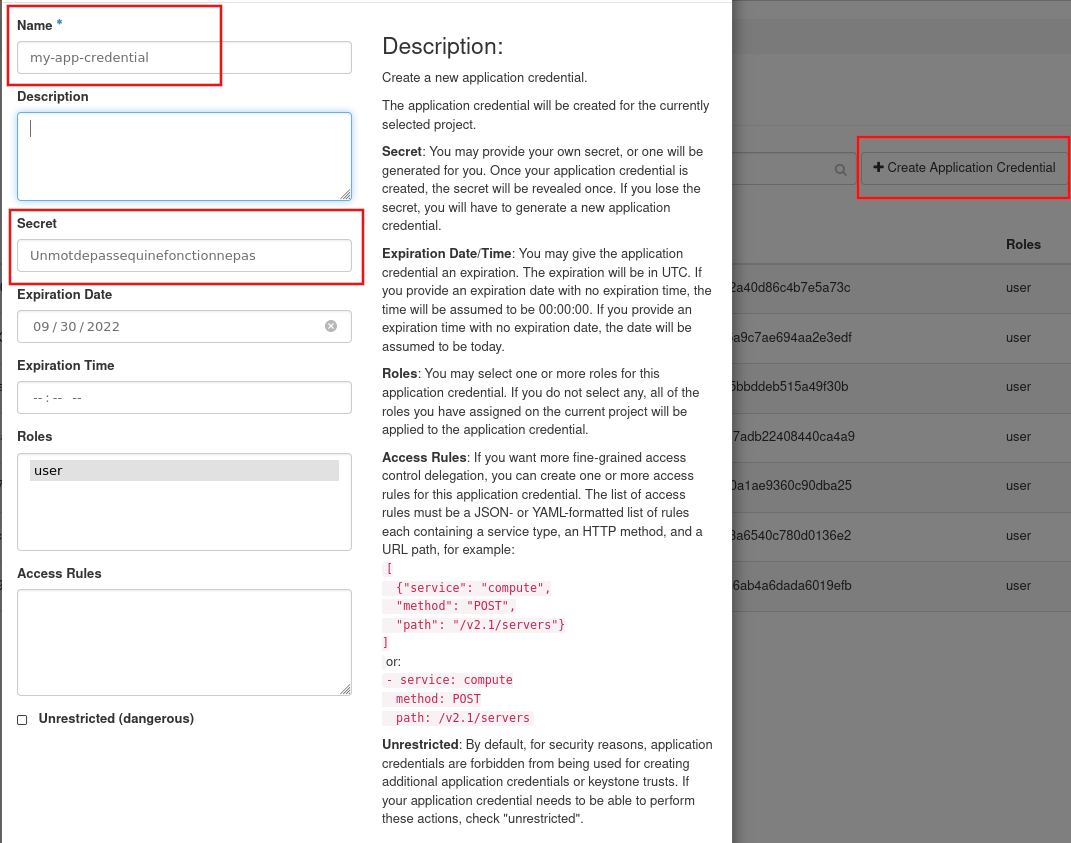Viewport: 1071px width, 843px height.
Task: Select the credential ID ending in a2e3edf
Action: (791, 337)
